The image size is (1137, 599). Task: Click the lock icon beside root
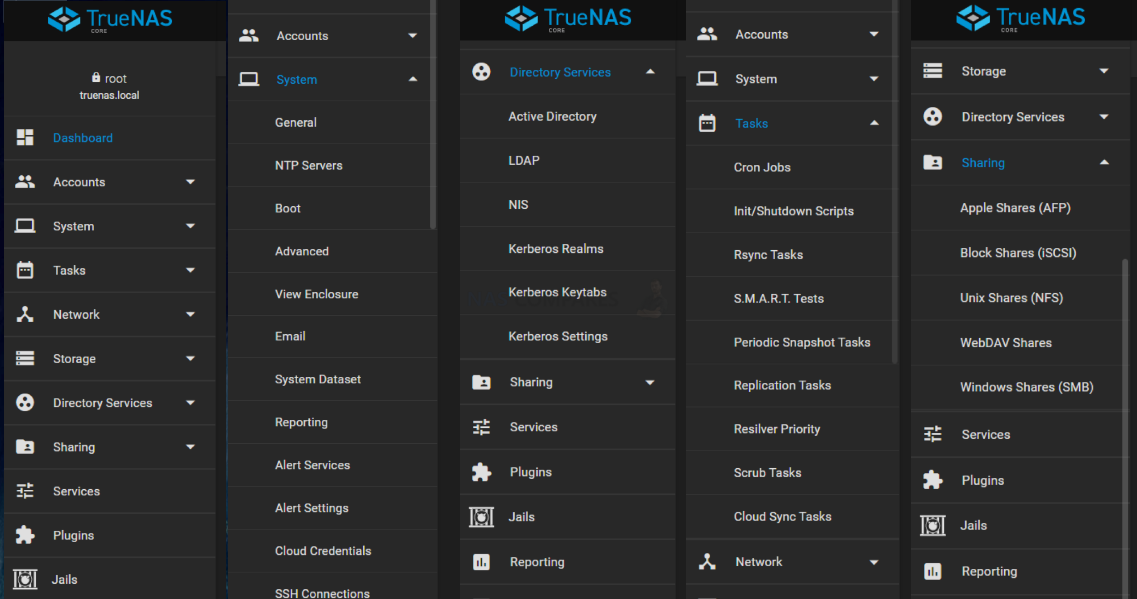point(96,78)
